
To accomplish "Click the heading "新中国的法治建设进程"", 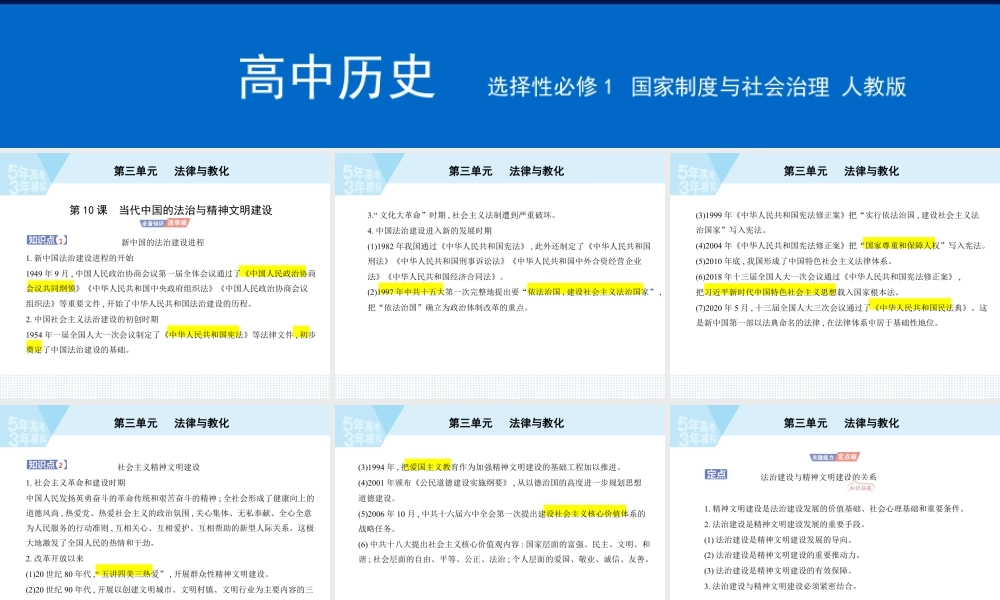I will pos(163,242).
